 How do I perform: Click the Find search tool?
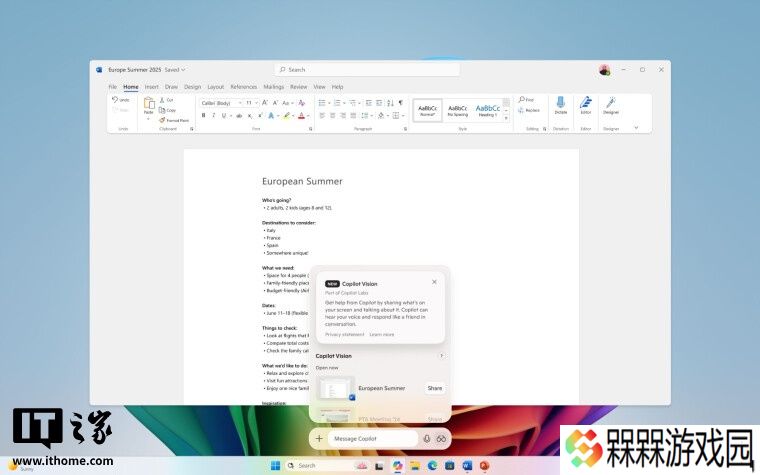(x=526, y=99)
